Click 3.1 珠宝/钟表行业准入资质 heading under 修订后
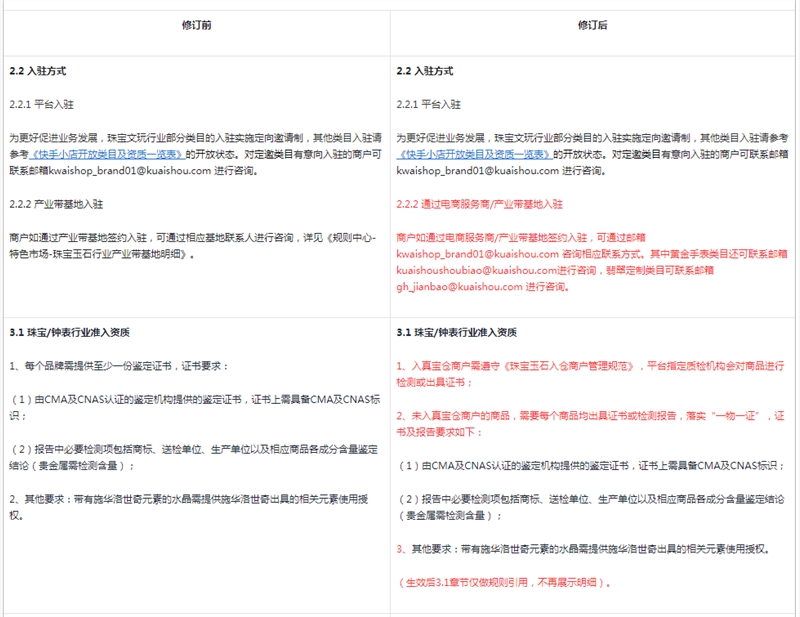Screen dimensions: 800x617 [457, 333]
